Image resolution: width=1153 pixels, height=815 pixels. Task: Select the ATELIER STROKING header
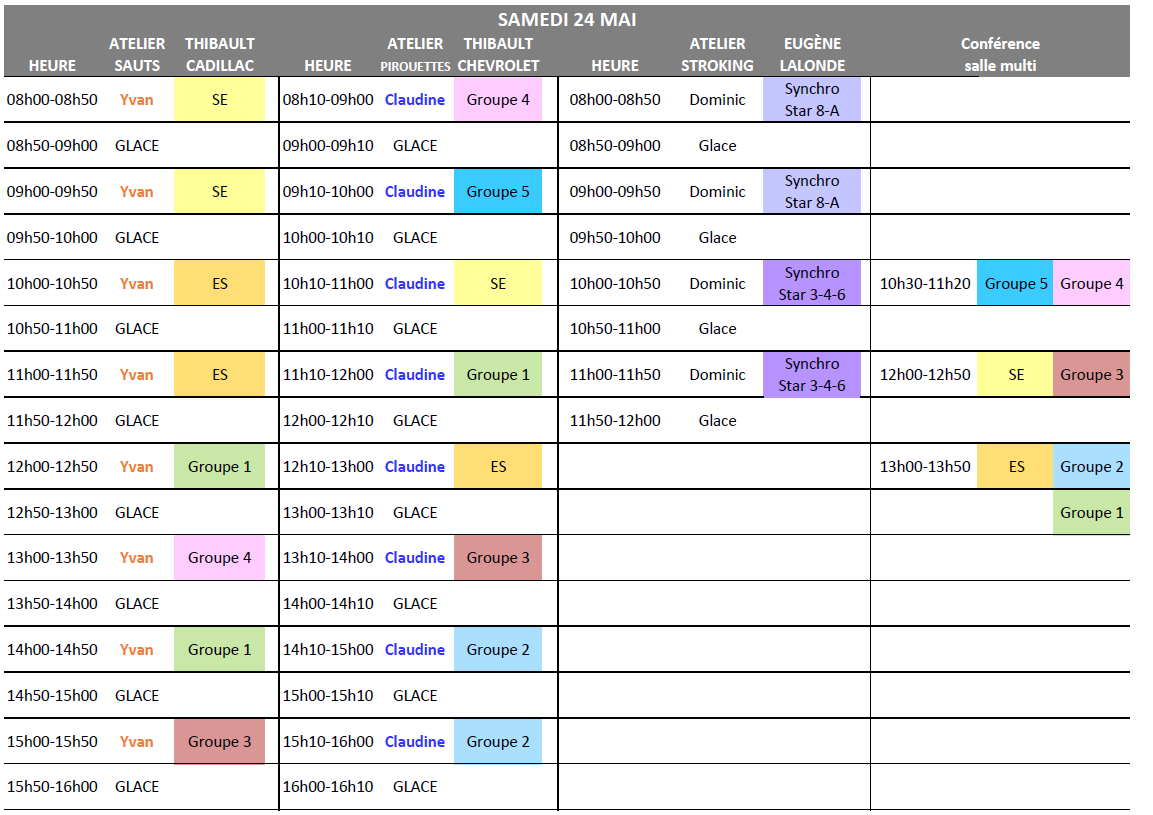(717, 54)
